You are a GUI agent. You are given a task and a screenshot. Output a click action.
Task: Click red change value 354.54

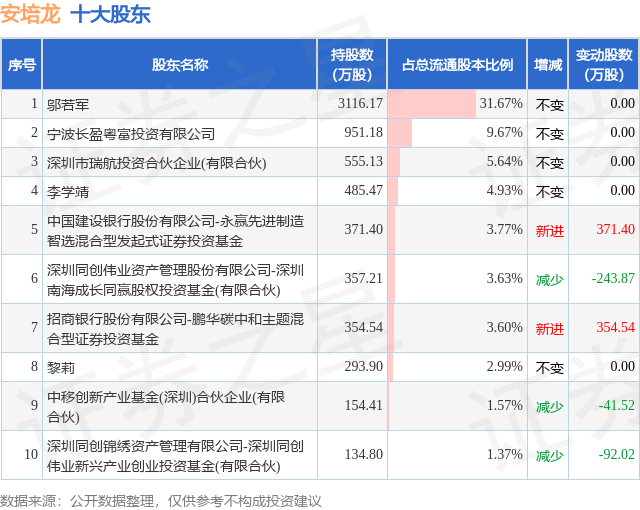(616, 327)
